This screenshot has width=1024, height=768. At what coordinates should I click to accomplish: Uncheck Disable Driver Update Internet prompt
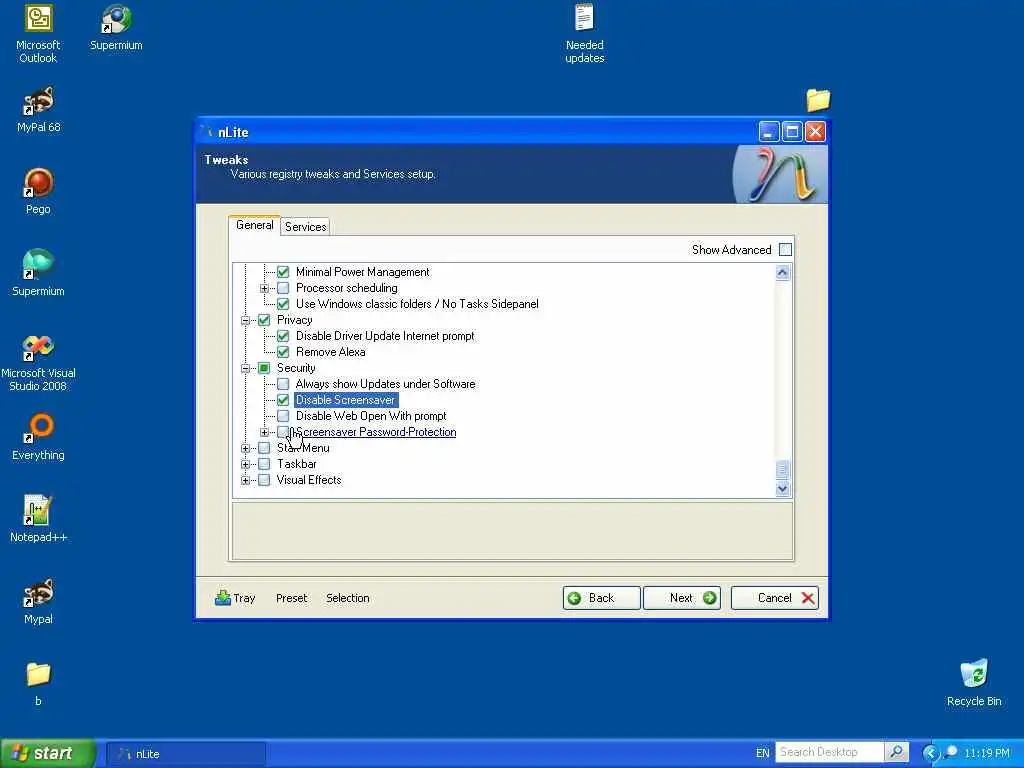283,336
